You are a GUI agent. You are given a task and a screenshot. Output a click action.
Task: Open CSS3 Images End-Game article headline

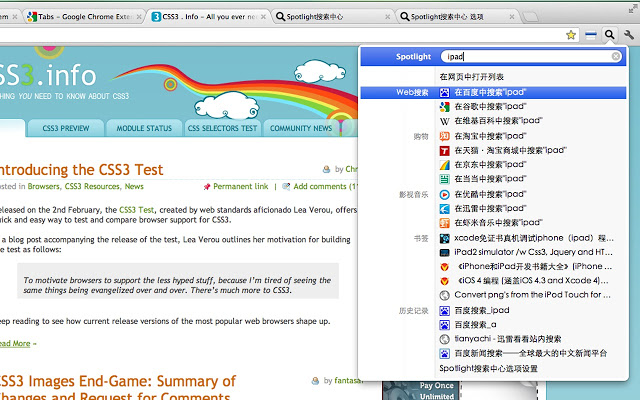tap(118, 388)
